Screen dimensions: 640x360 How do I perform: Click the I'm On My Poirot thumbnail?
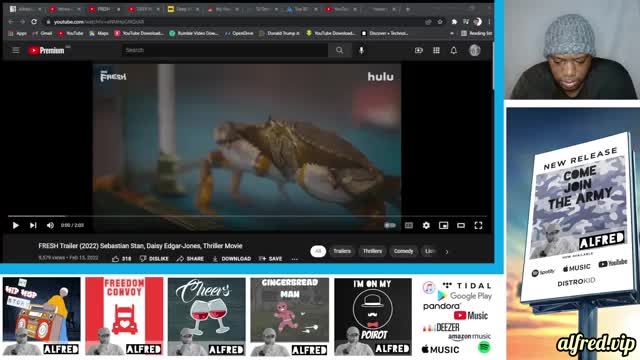[x=373, y=316]
